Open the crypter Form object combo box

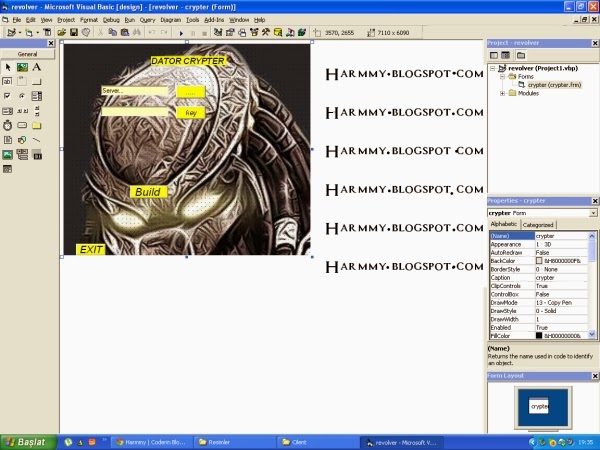(x=542, y=213)
